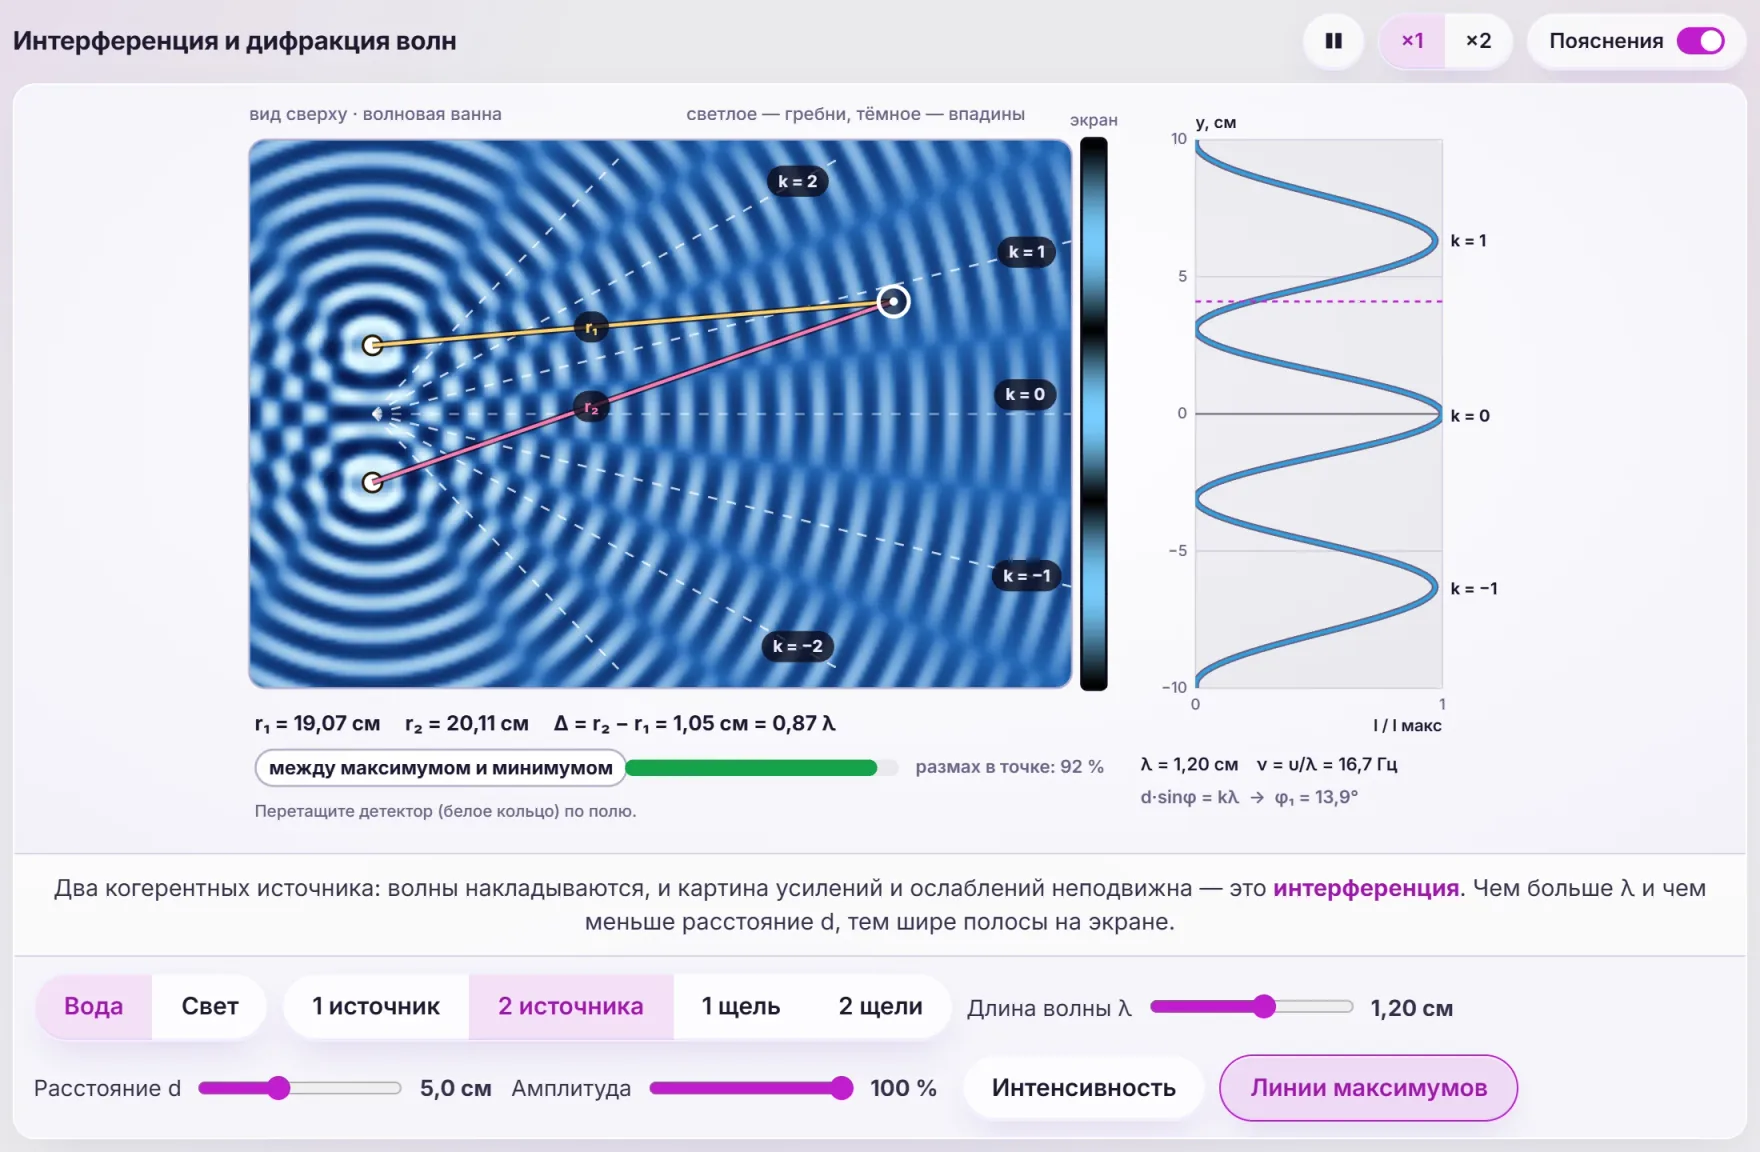Click the r₂ label on the pink line
1760x1152 pixels.
[x=591, y=407]
